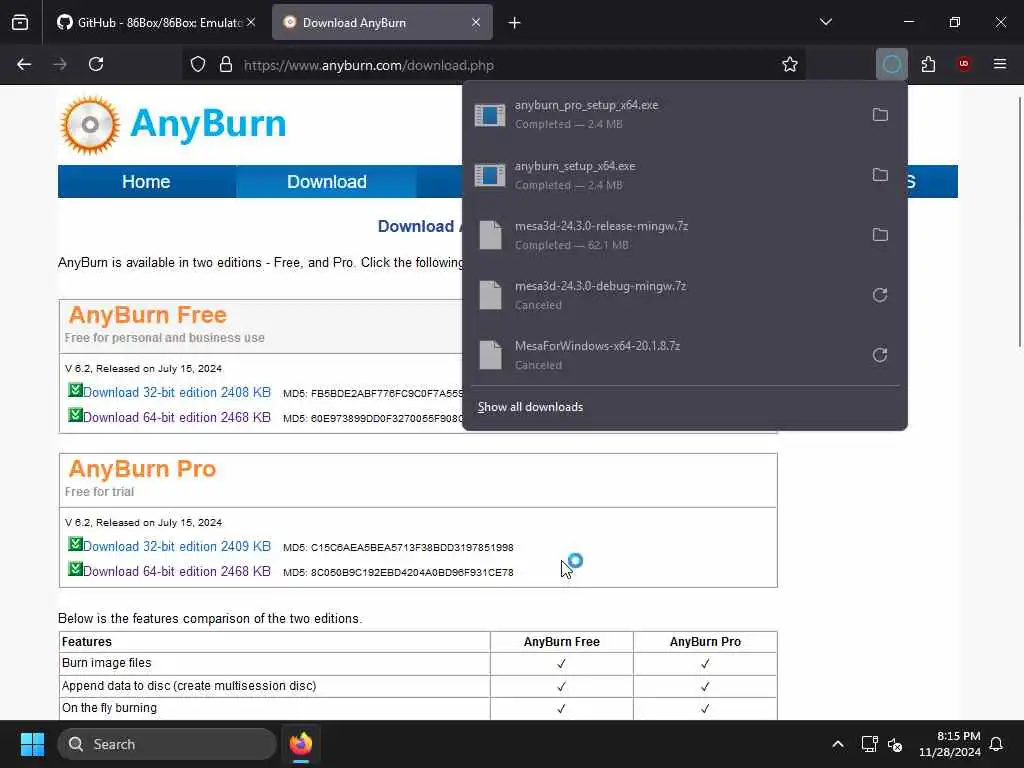
Task: Open the Download navigation item
Action: (327, 182)
